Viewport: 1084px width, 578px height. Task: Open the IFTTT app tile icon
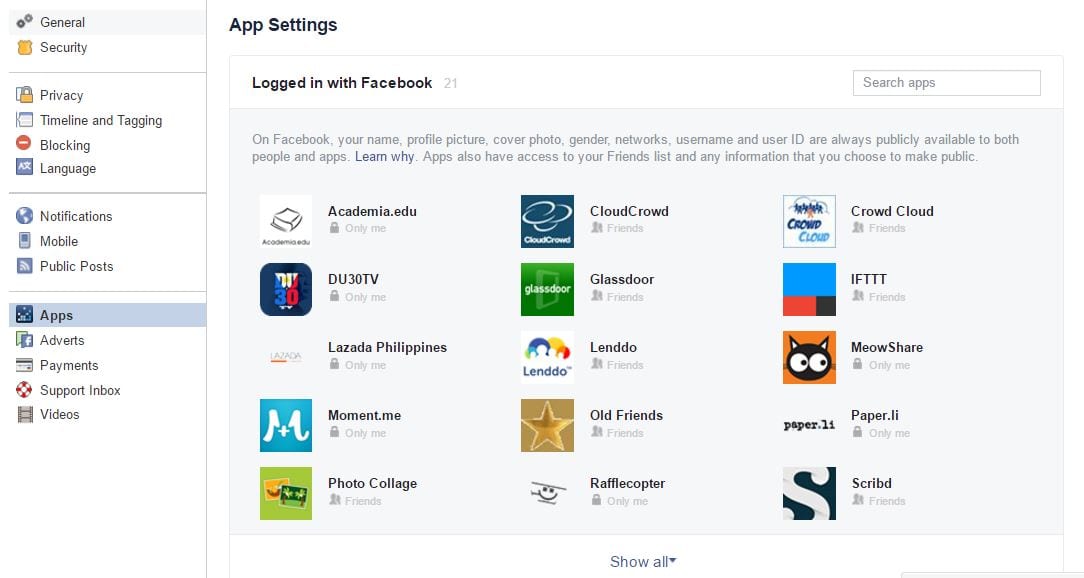(x=809, y=289)
